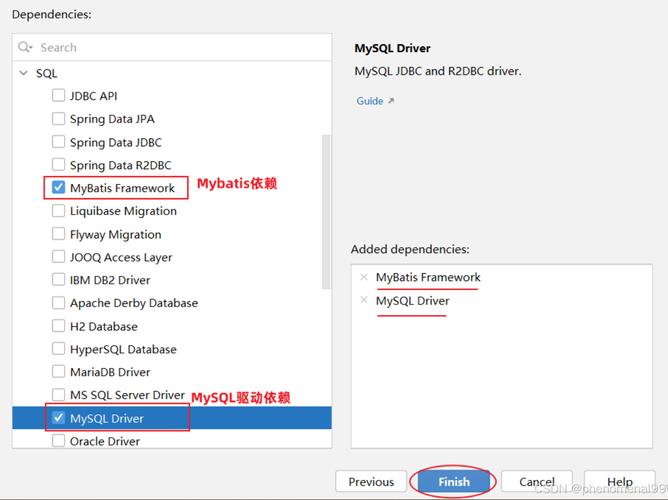Select the JOOQ Access Layer row label
668x500 pixels.
click(x=121, y=257)
